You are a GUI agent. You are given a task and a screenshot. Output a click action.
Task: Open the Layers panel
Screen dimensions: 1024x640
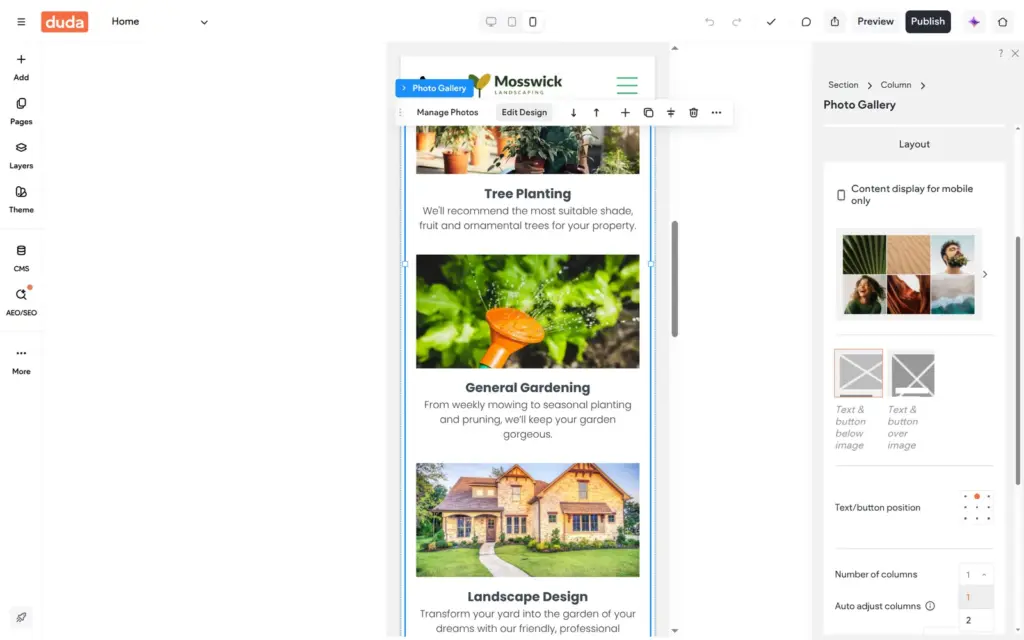click(21, 155)
